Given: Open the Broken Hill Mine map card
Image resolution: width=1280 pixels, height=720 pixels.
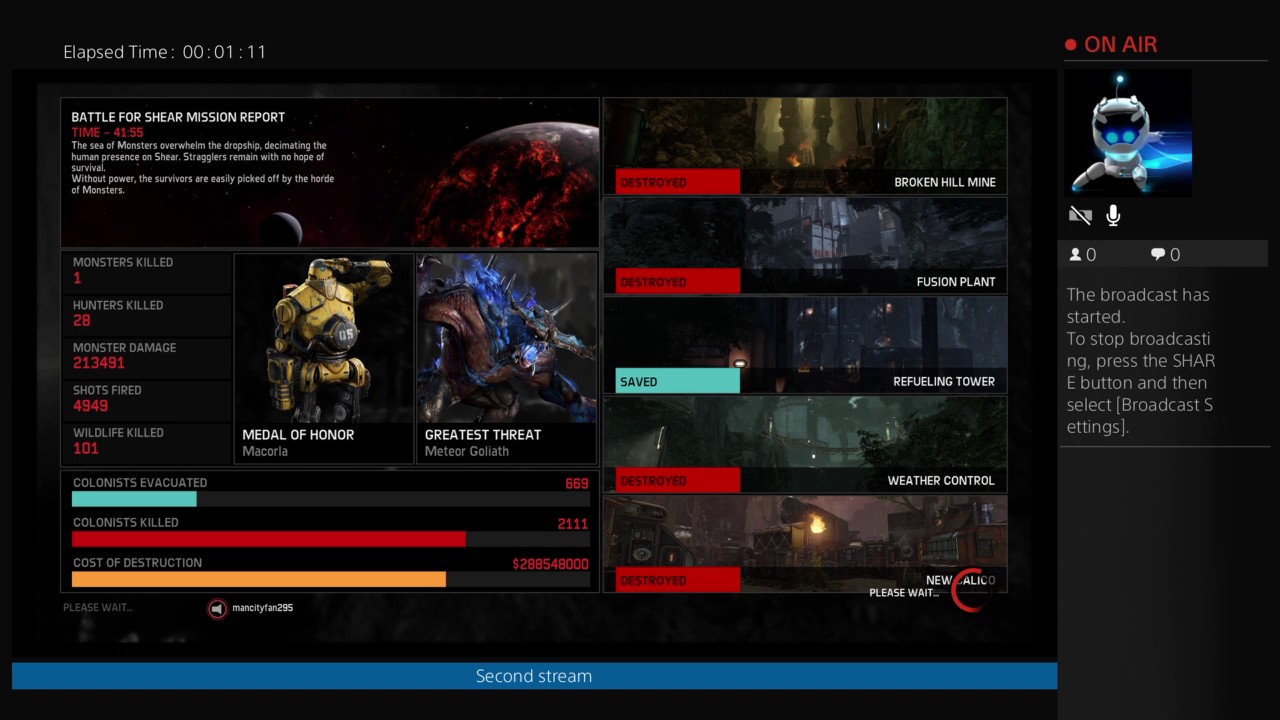Looking at the screenshot, I should point(805,146).
